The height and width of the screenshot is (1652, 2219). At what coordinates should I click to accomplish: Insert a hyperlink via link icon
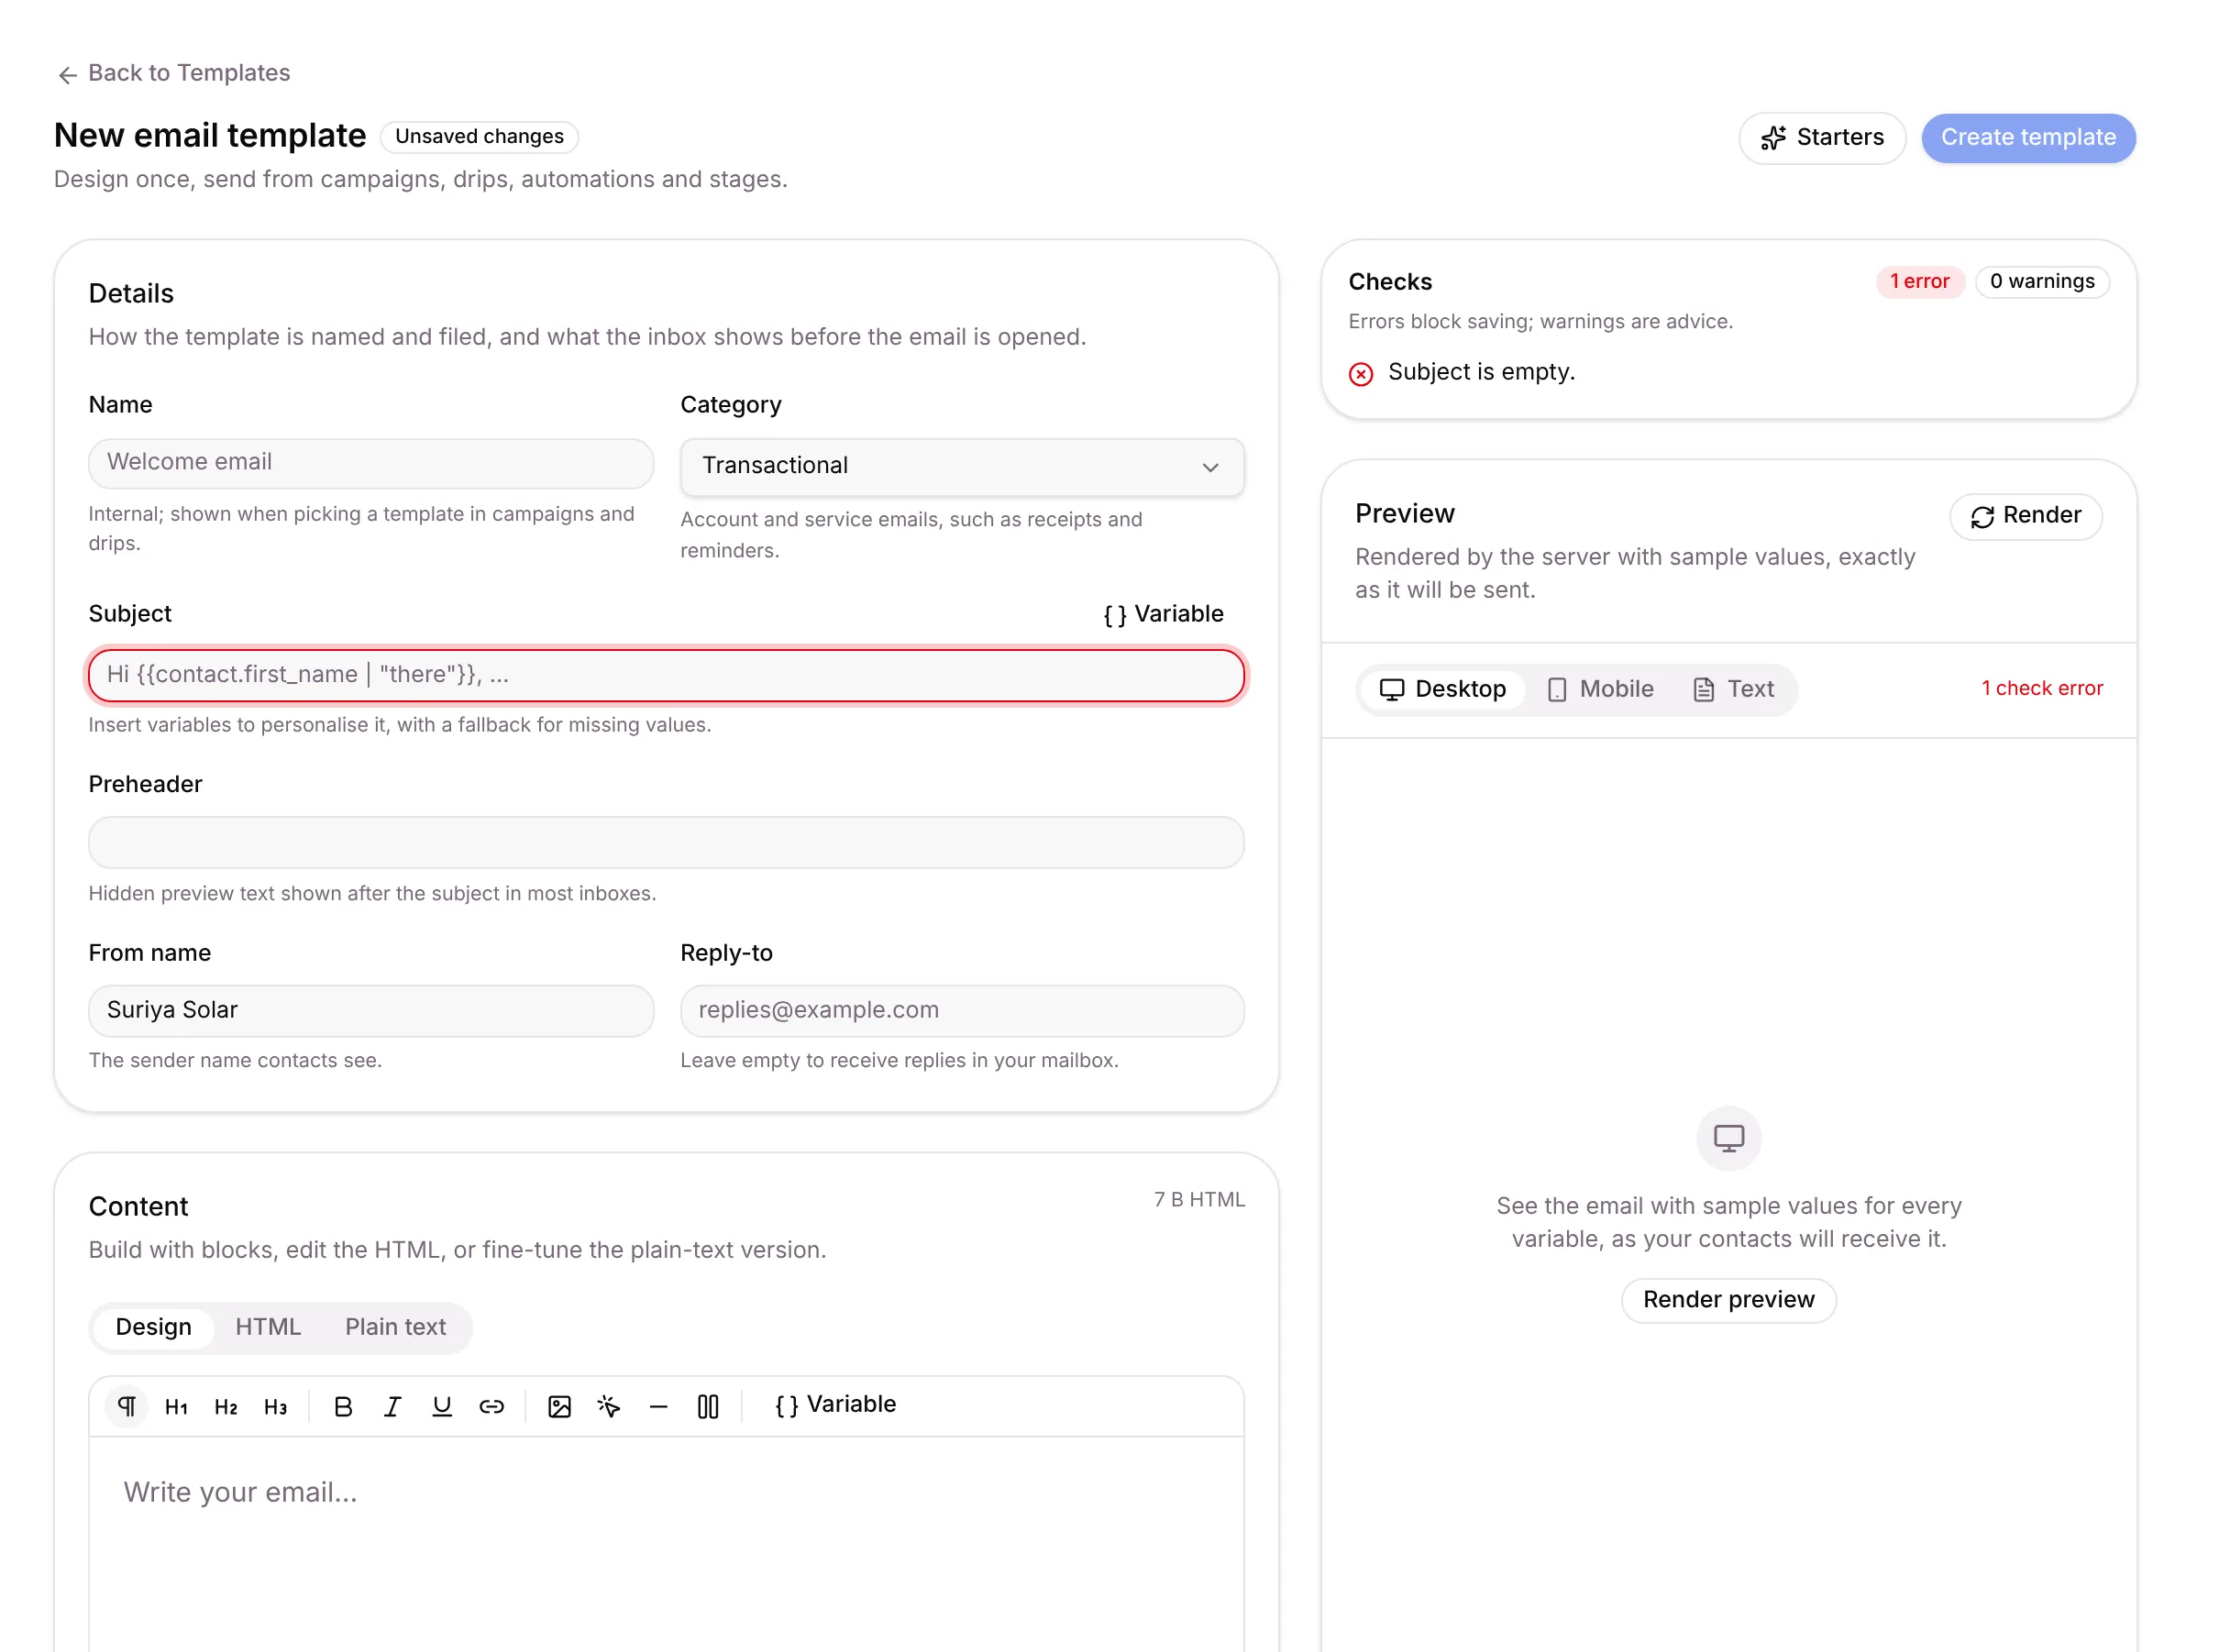point(491,1406)
